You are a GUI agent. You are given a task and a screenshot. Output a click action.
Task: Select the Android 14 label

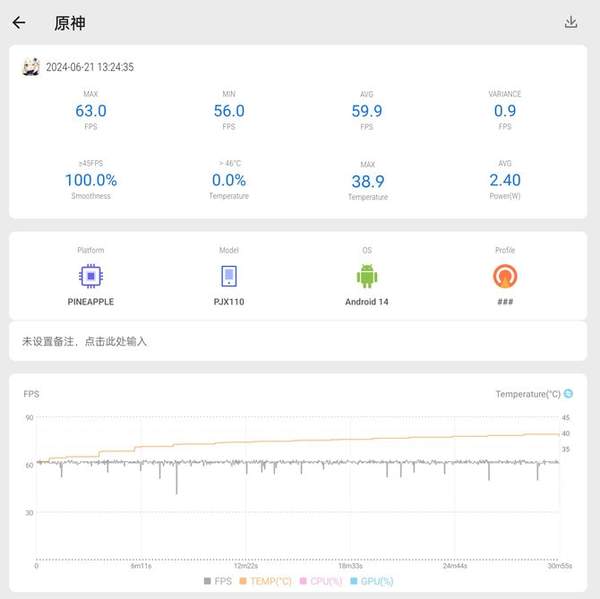pyautogui.click(x=367, y=302)
